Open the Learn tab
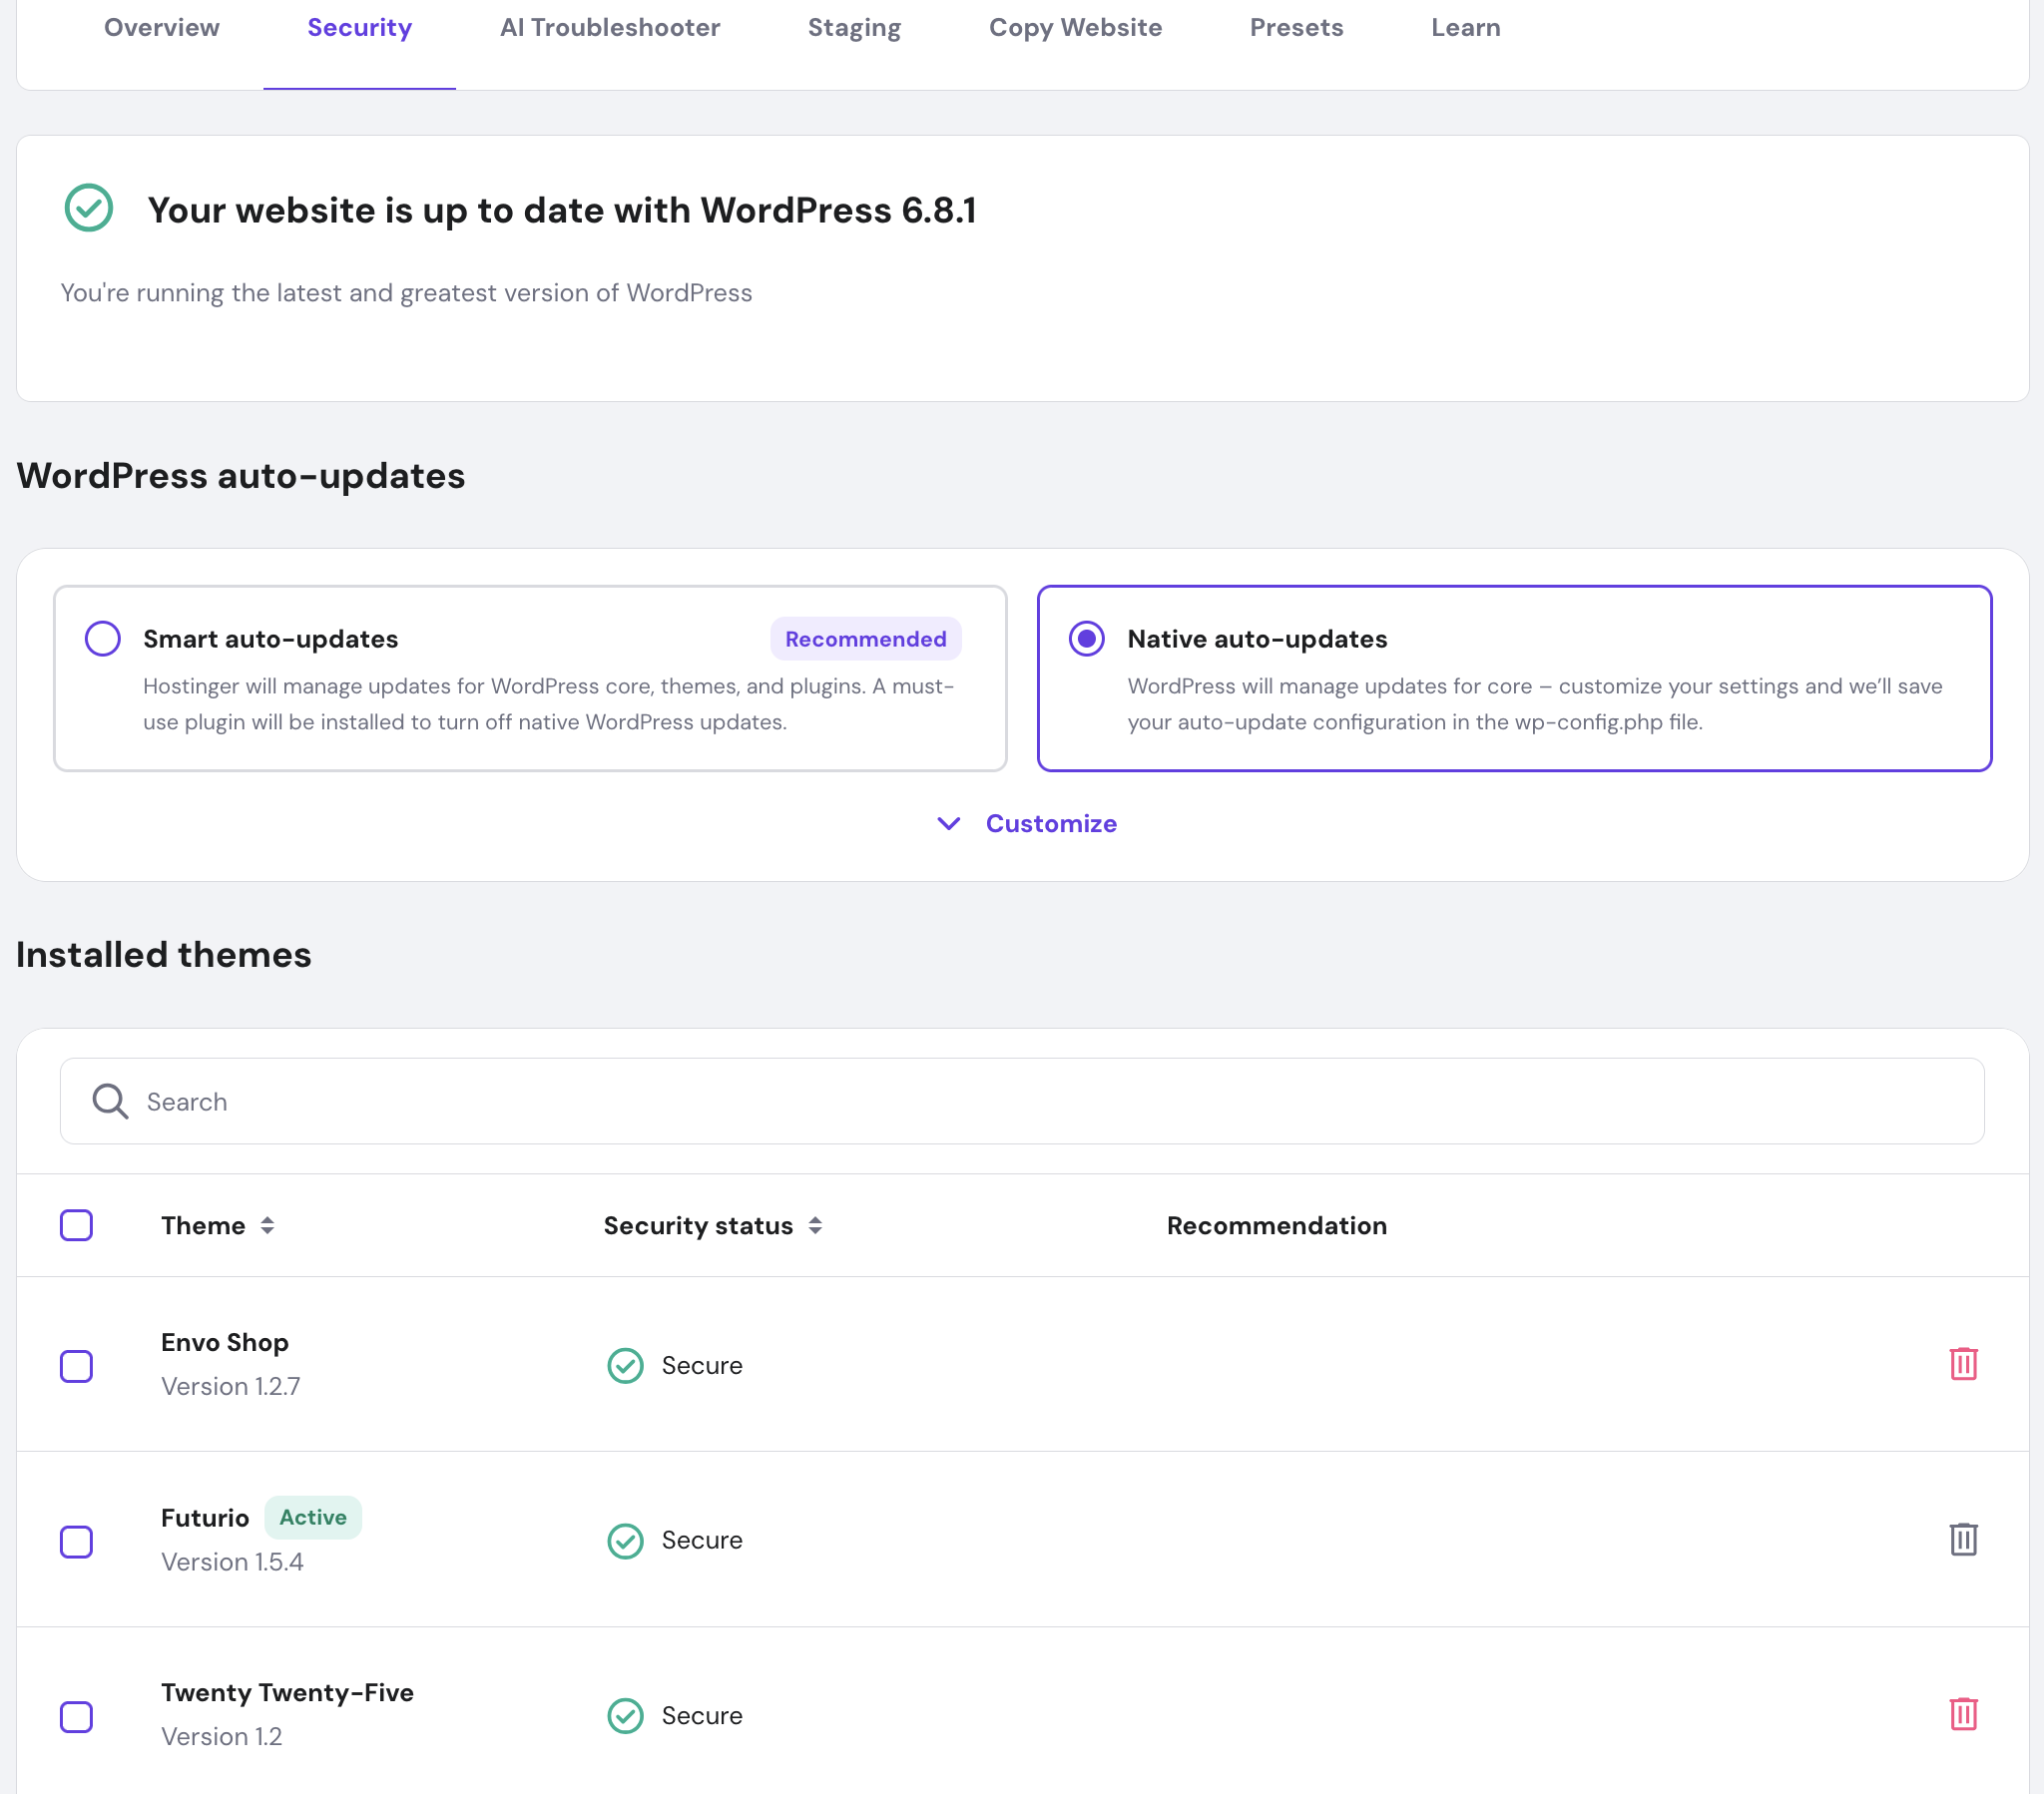Viewport: 2044px width, 1794px height. tap(1465, 27)
